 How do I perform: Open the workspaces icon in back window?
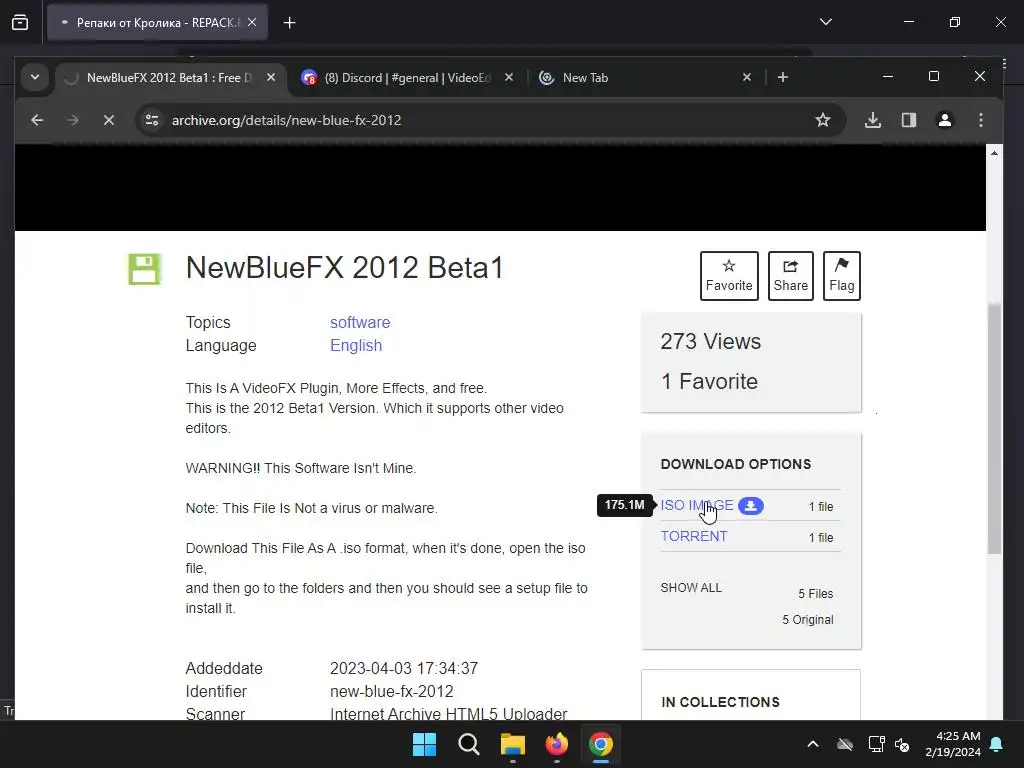[x=20, y=23]
